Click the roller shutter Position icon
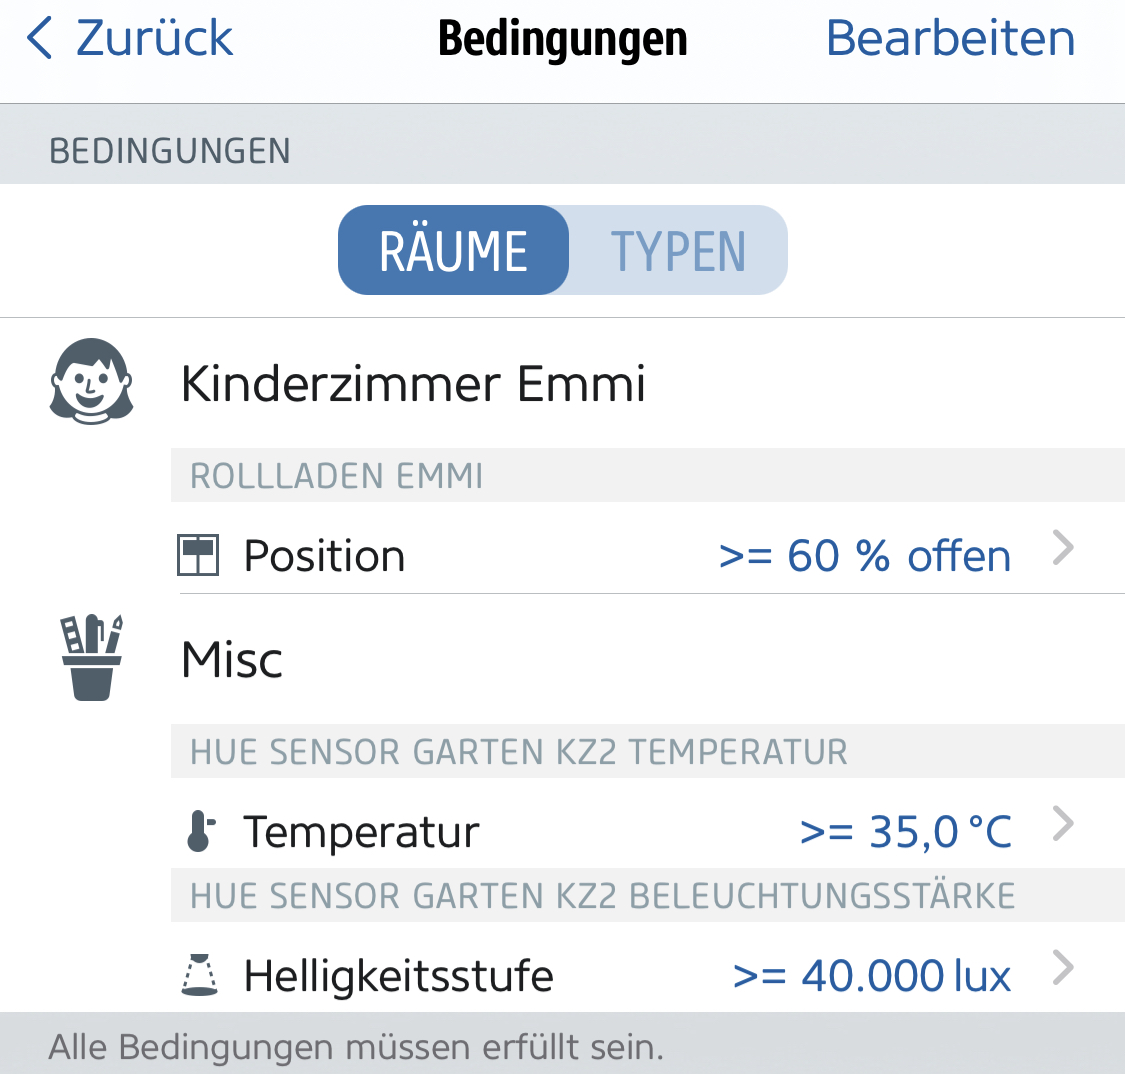Viewport: 1125px width, 1074px height. (x=197, y=556)
